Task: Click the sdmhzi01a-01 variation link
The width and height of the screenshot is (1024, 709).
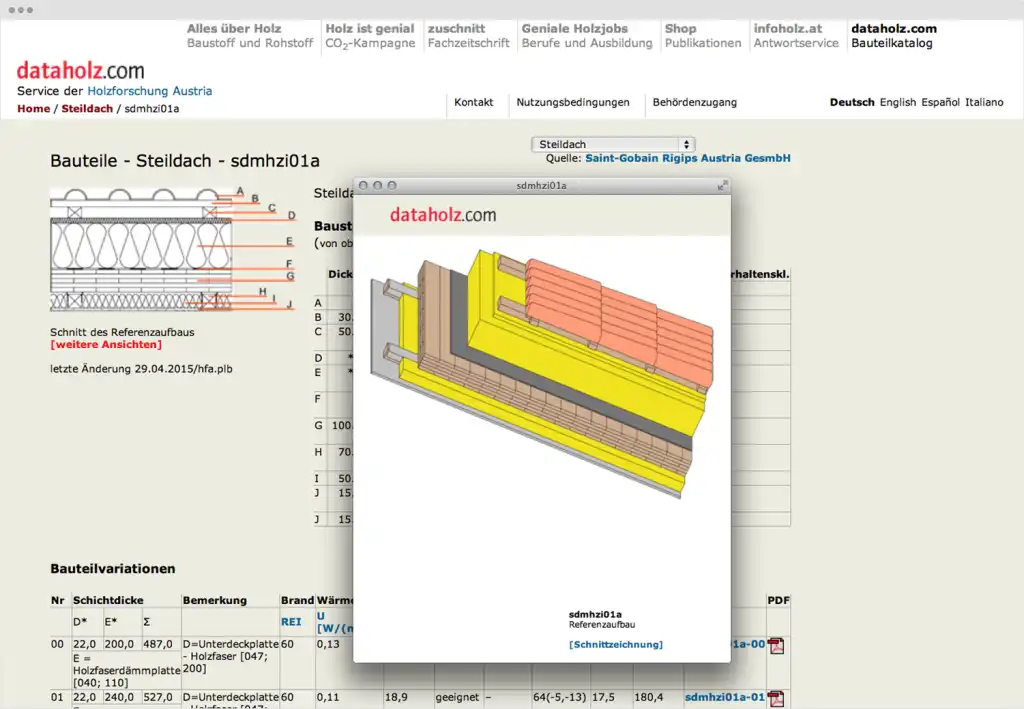Action: [724, 697]
